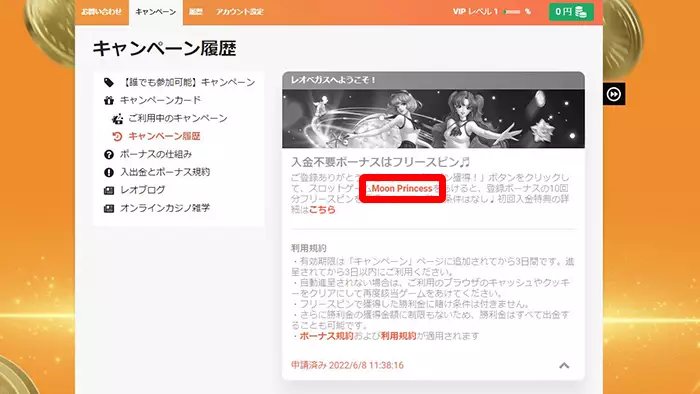Click the gift icon beside キャンペーンカード
The image size is (700, 394).
(x=109, y=100)
